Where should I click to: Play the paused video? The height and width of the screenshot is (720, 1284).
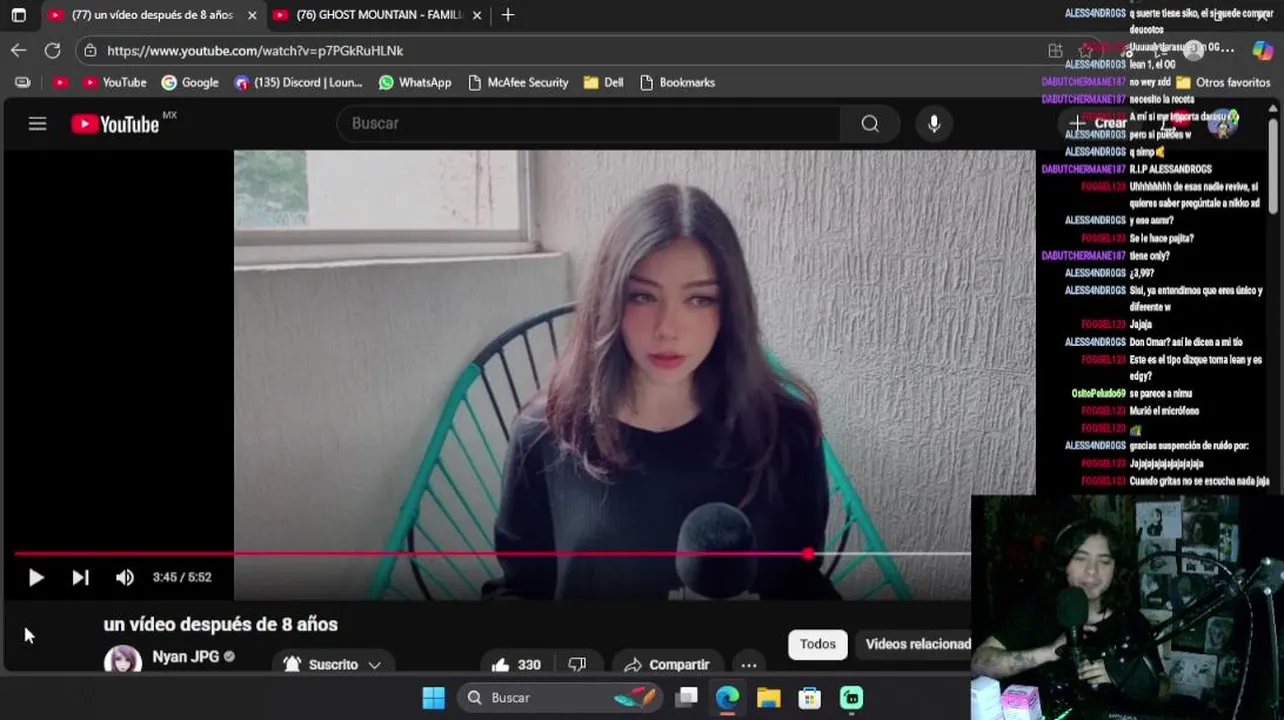pos(36,577)
